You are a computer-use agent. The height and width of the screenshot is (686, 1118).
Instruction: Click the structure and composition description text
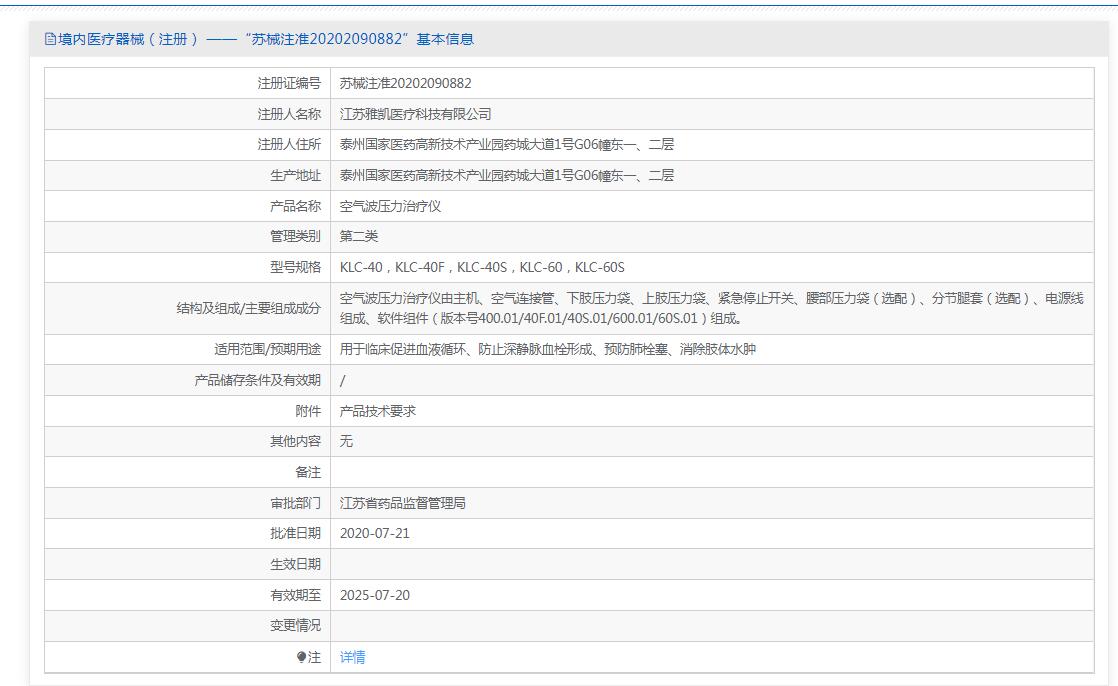click(x=710, y=308)
